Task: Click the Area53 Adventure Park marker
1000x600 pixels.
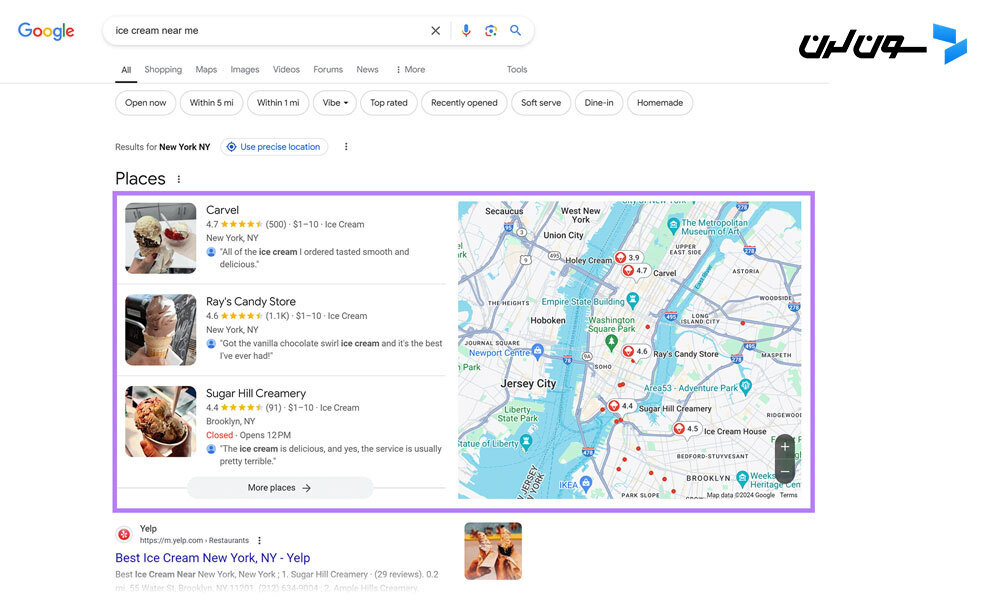Action: (746, 385)
